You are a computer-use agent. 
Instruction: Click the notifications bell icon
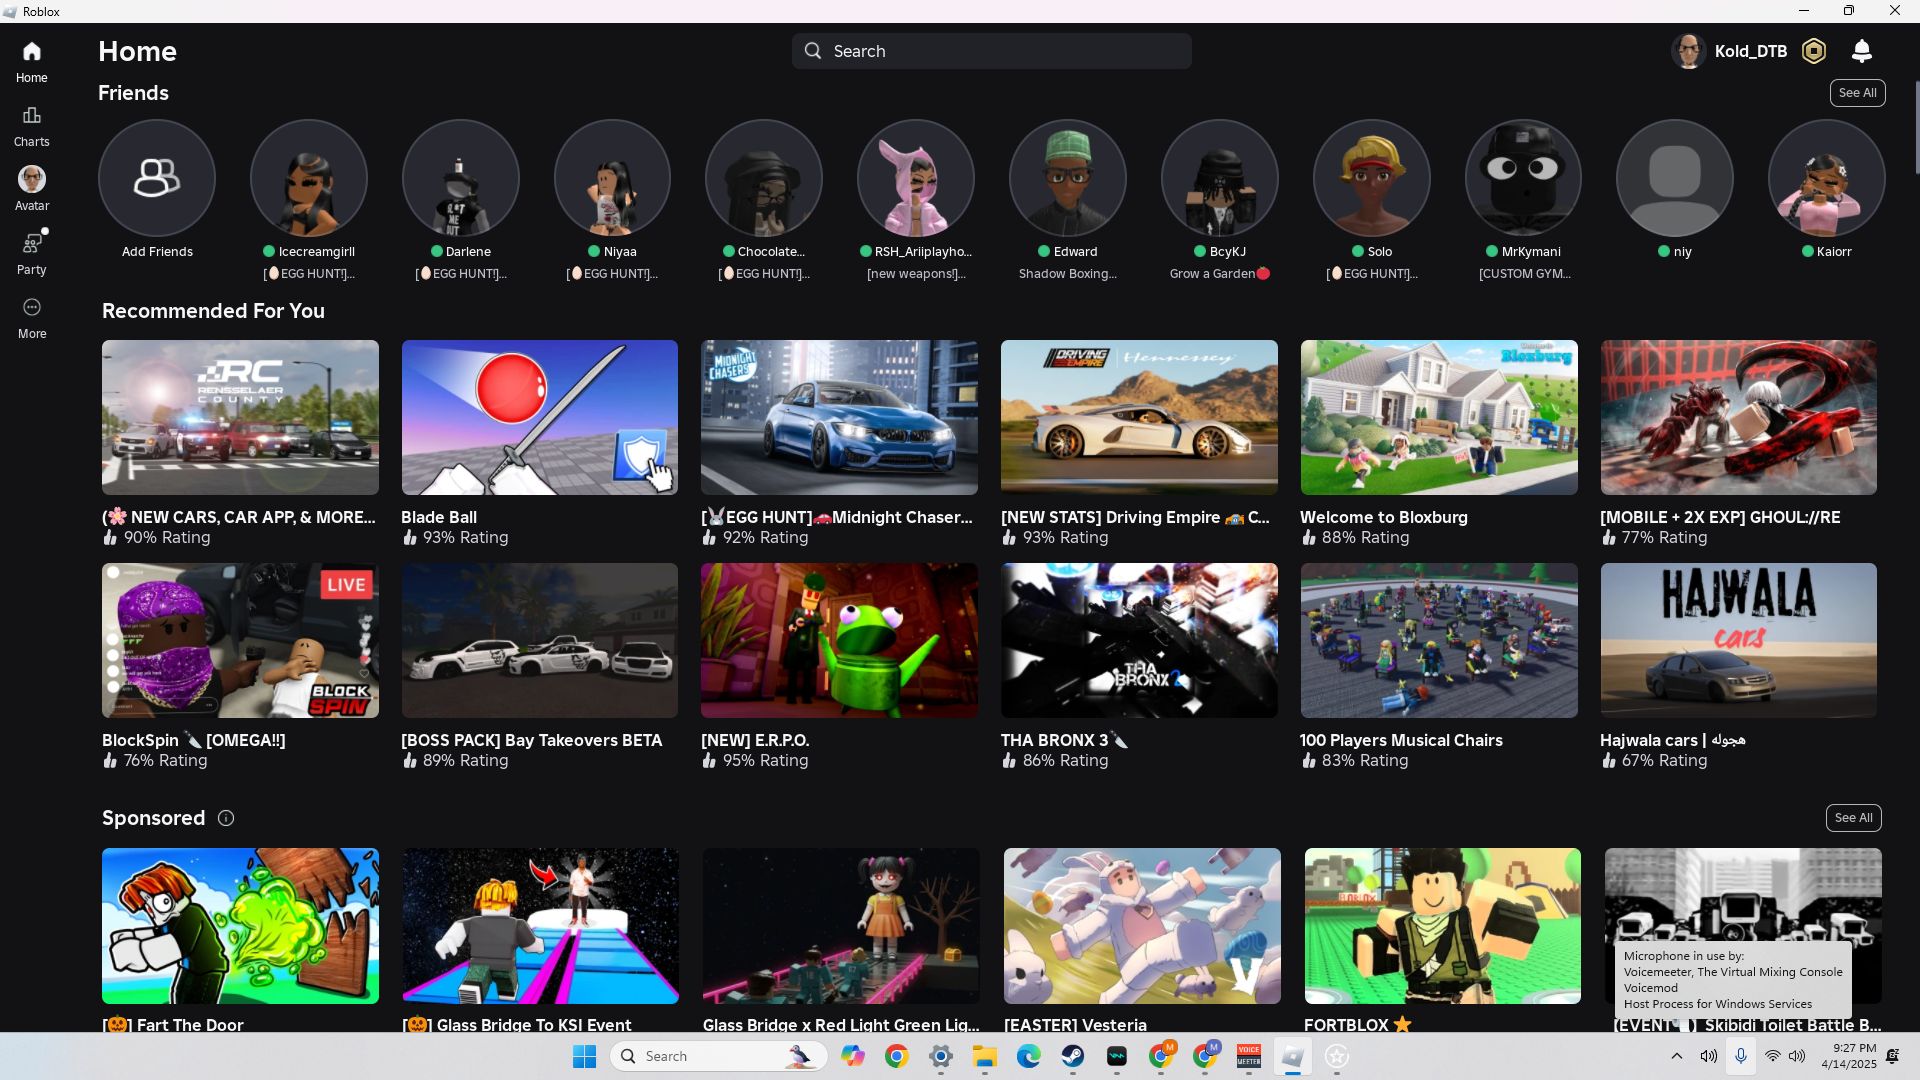[x=1861, y=51]
